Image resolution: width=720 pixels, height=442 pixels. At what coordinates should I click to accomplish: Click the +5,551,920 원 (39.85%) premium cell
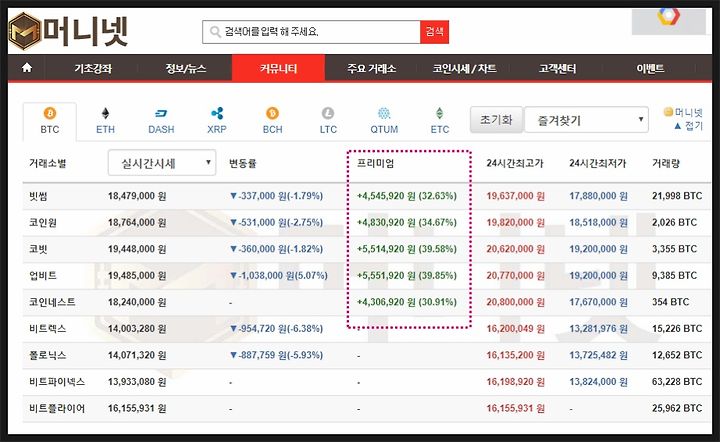click(407, 275)
